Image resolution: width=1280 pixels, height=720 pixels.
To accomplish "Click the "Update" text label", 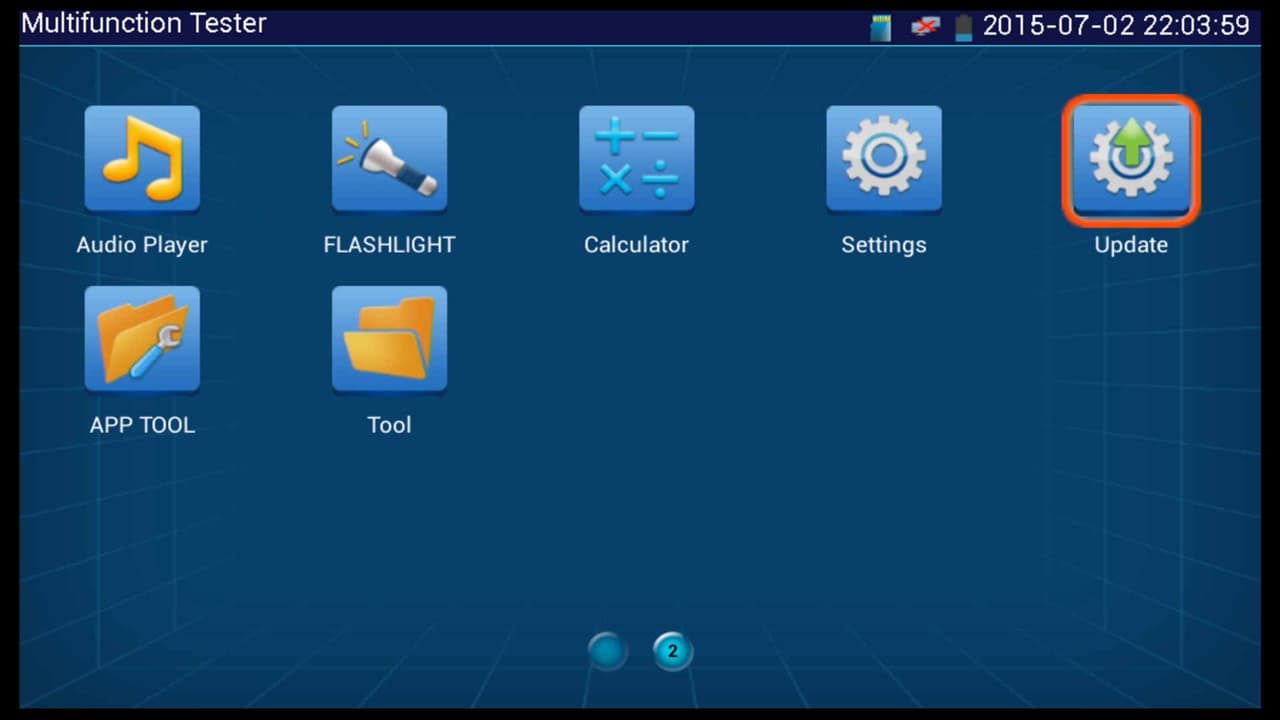I will pyautogui.click(x=1130, y=245).
